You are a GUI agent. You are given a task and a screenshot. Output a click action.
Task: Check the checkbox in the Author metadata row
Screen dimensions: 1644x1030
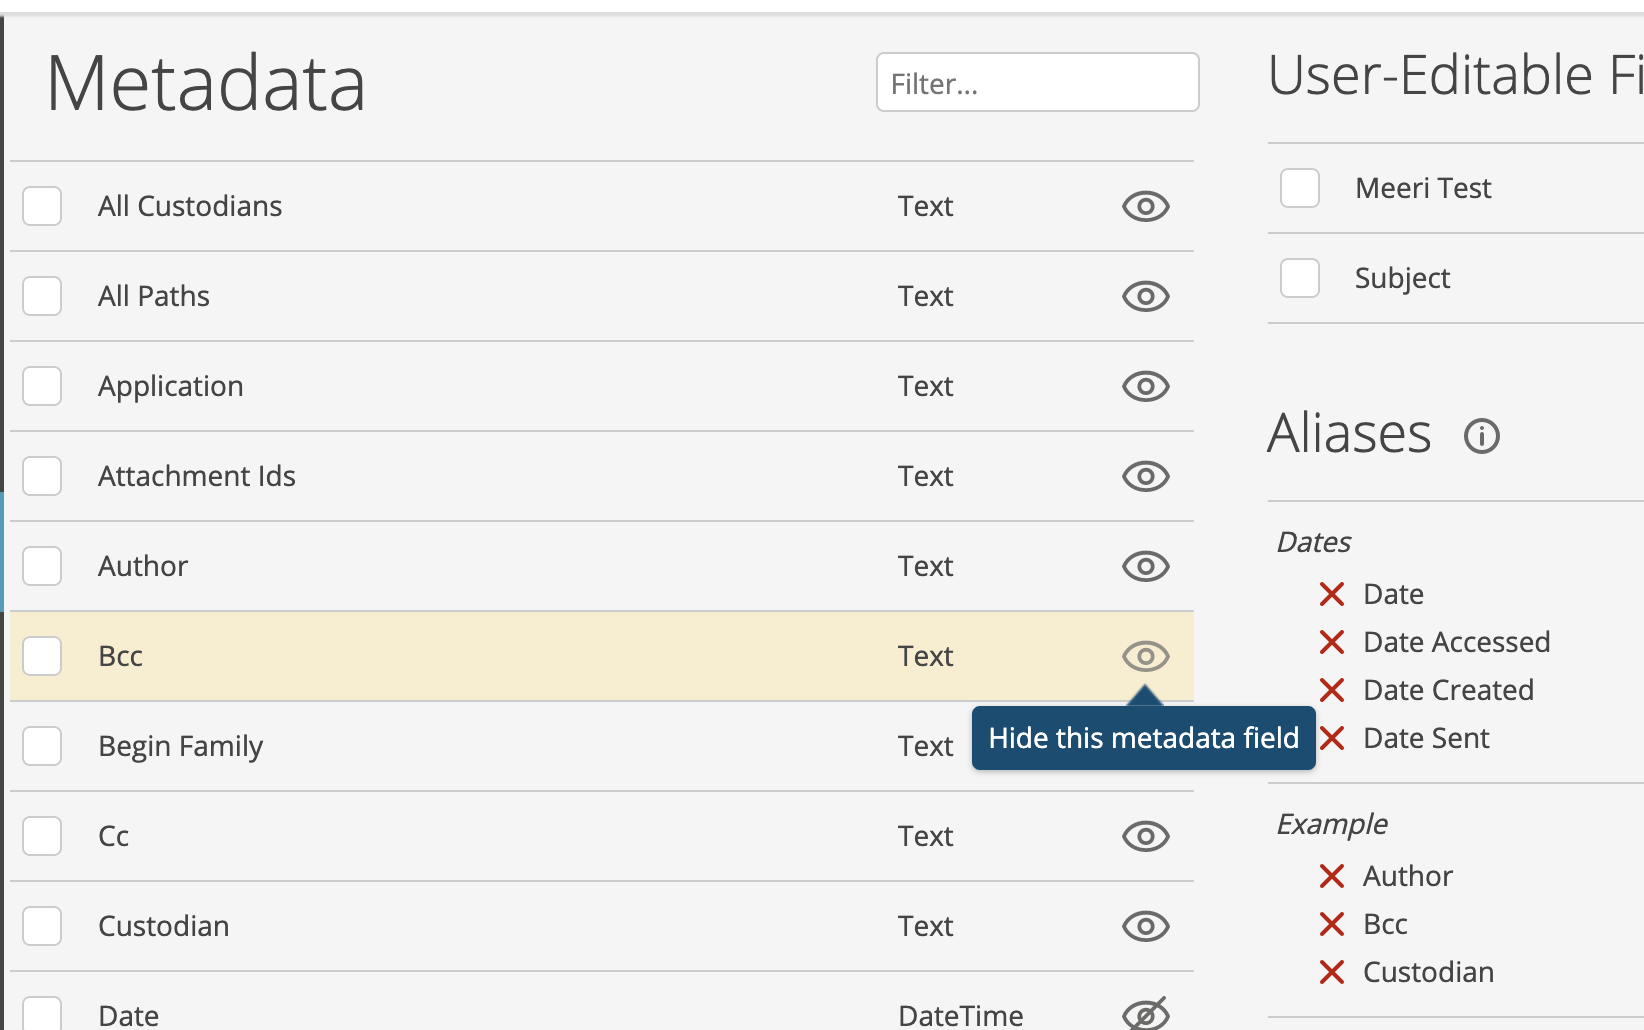(x=42, y=566)
